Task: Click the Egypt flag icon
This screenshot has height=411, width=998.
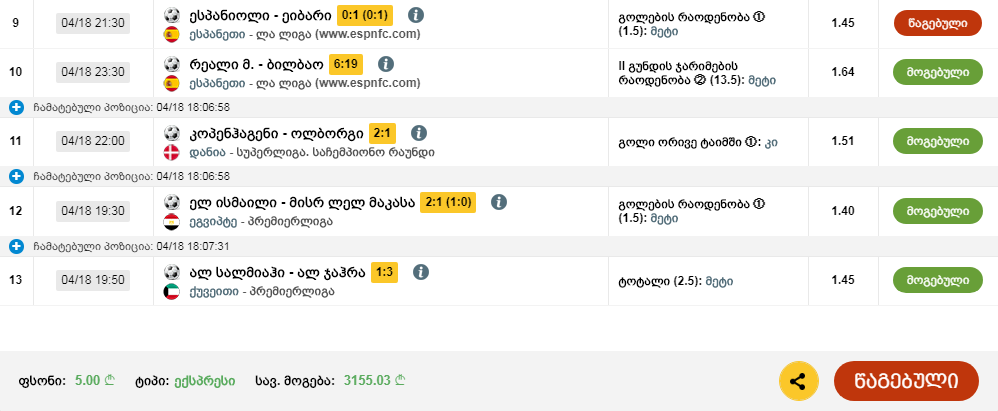Action: point(171,222)
